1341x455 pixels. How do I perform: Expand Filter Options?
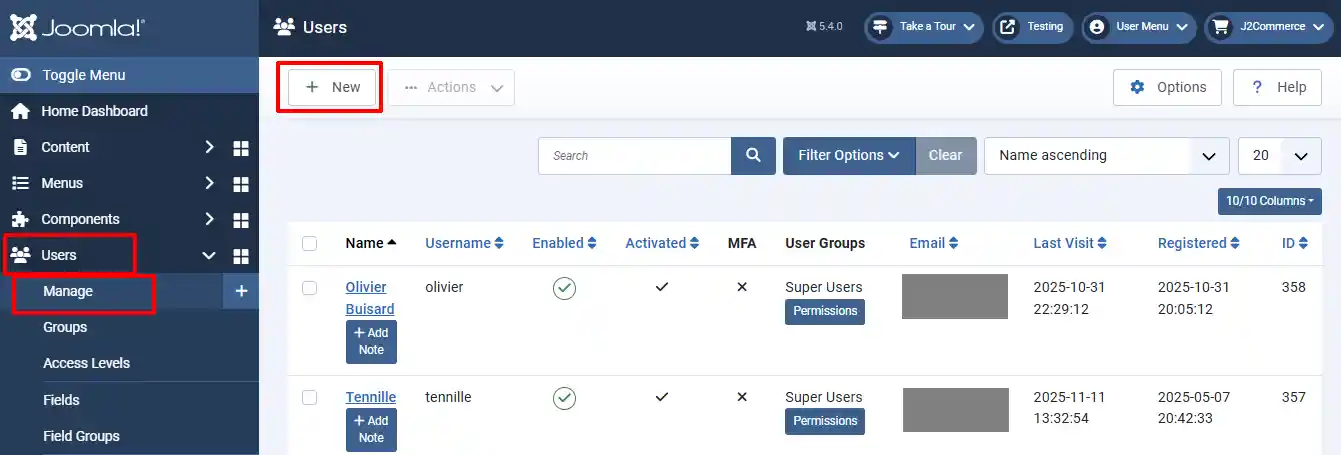849,155
